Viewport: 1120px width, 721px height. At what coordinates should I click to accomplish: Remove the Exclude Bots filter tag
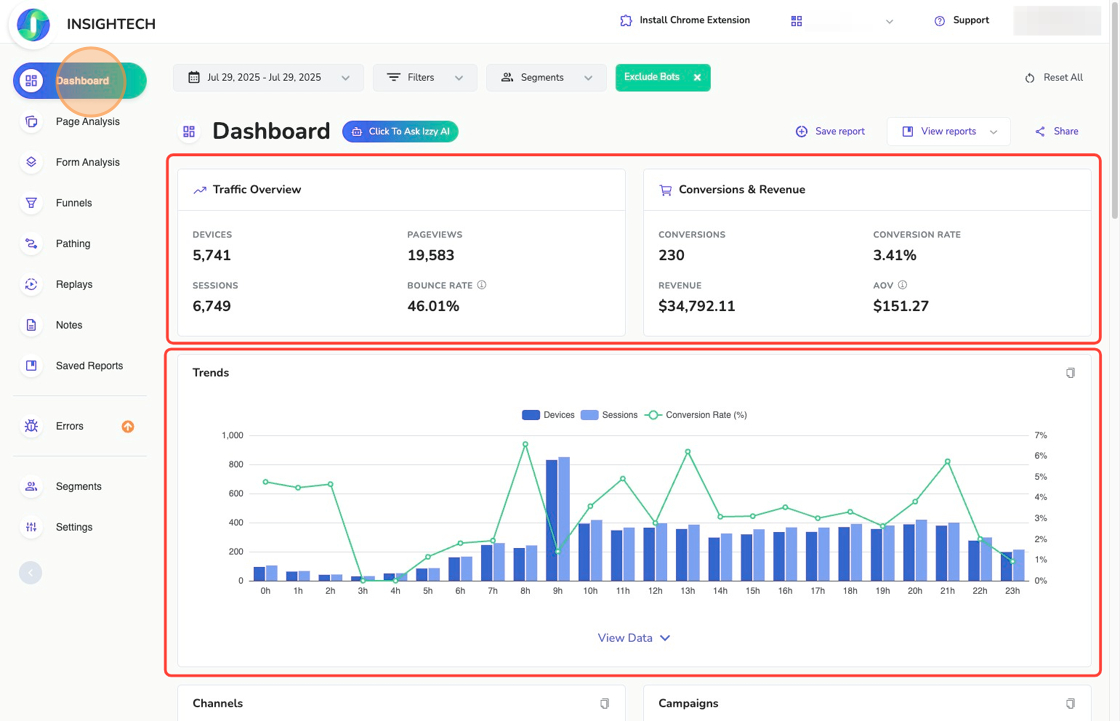pos(697,77)
